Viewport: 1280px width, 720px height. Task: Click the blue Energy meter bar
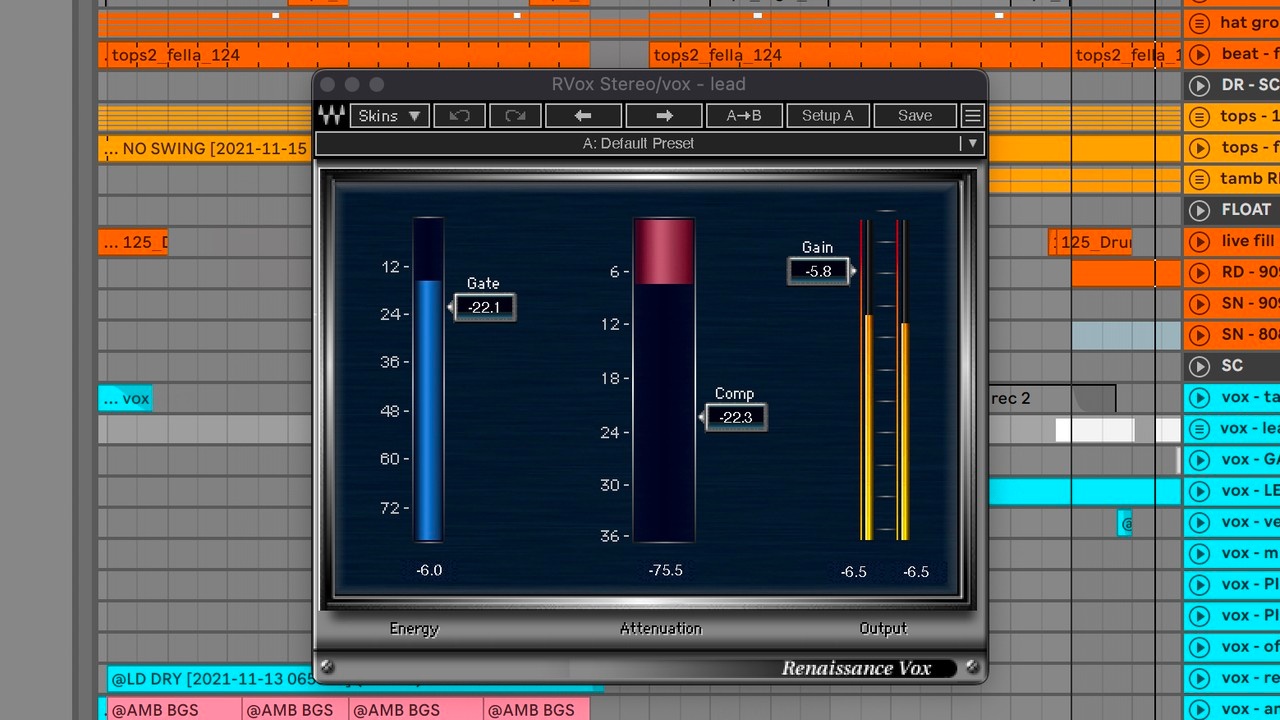[428, 410]
